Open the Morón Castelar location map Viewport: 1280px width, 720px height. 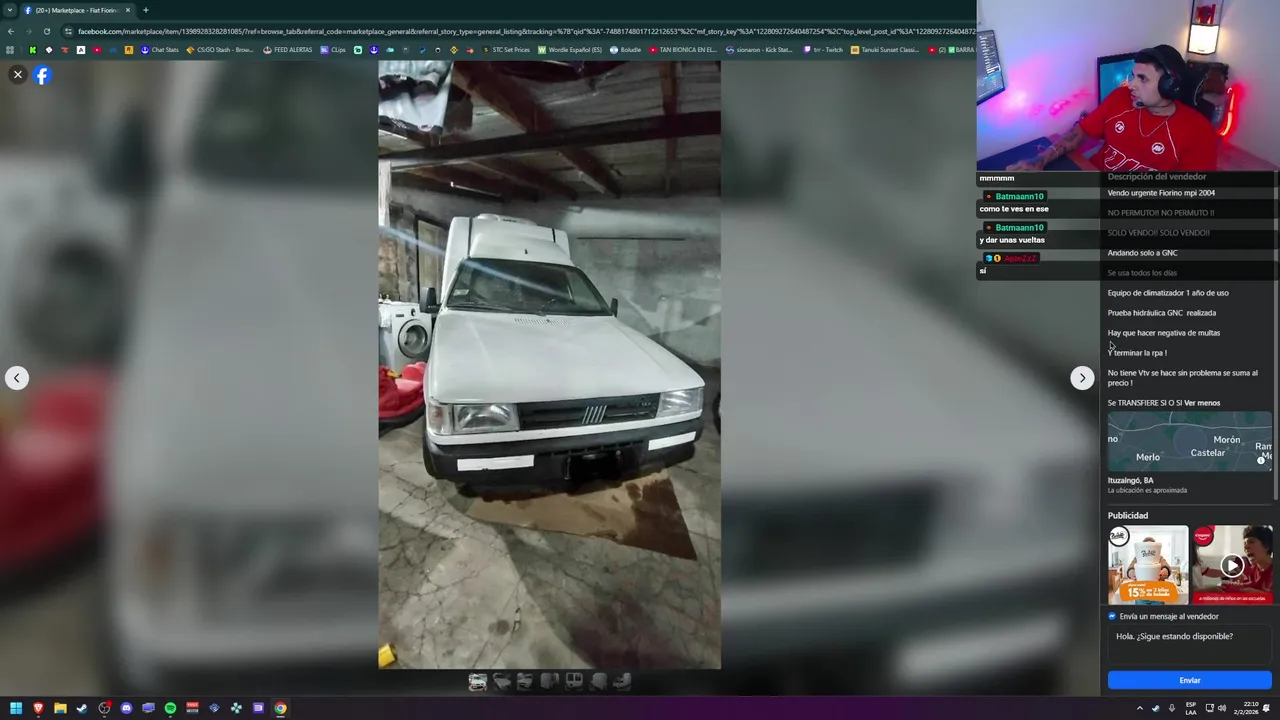(x=1189, y=441)
